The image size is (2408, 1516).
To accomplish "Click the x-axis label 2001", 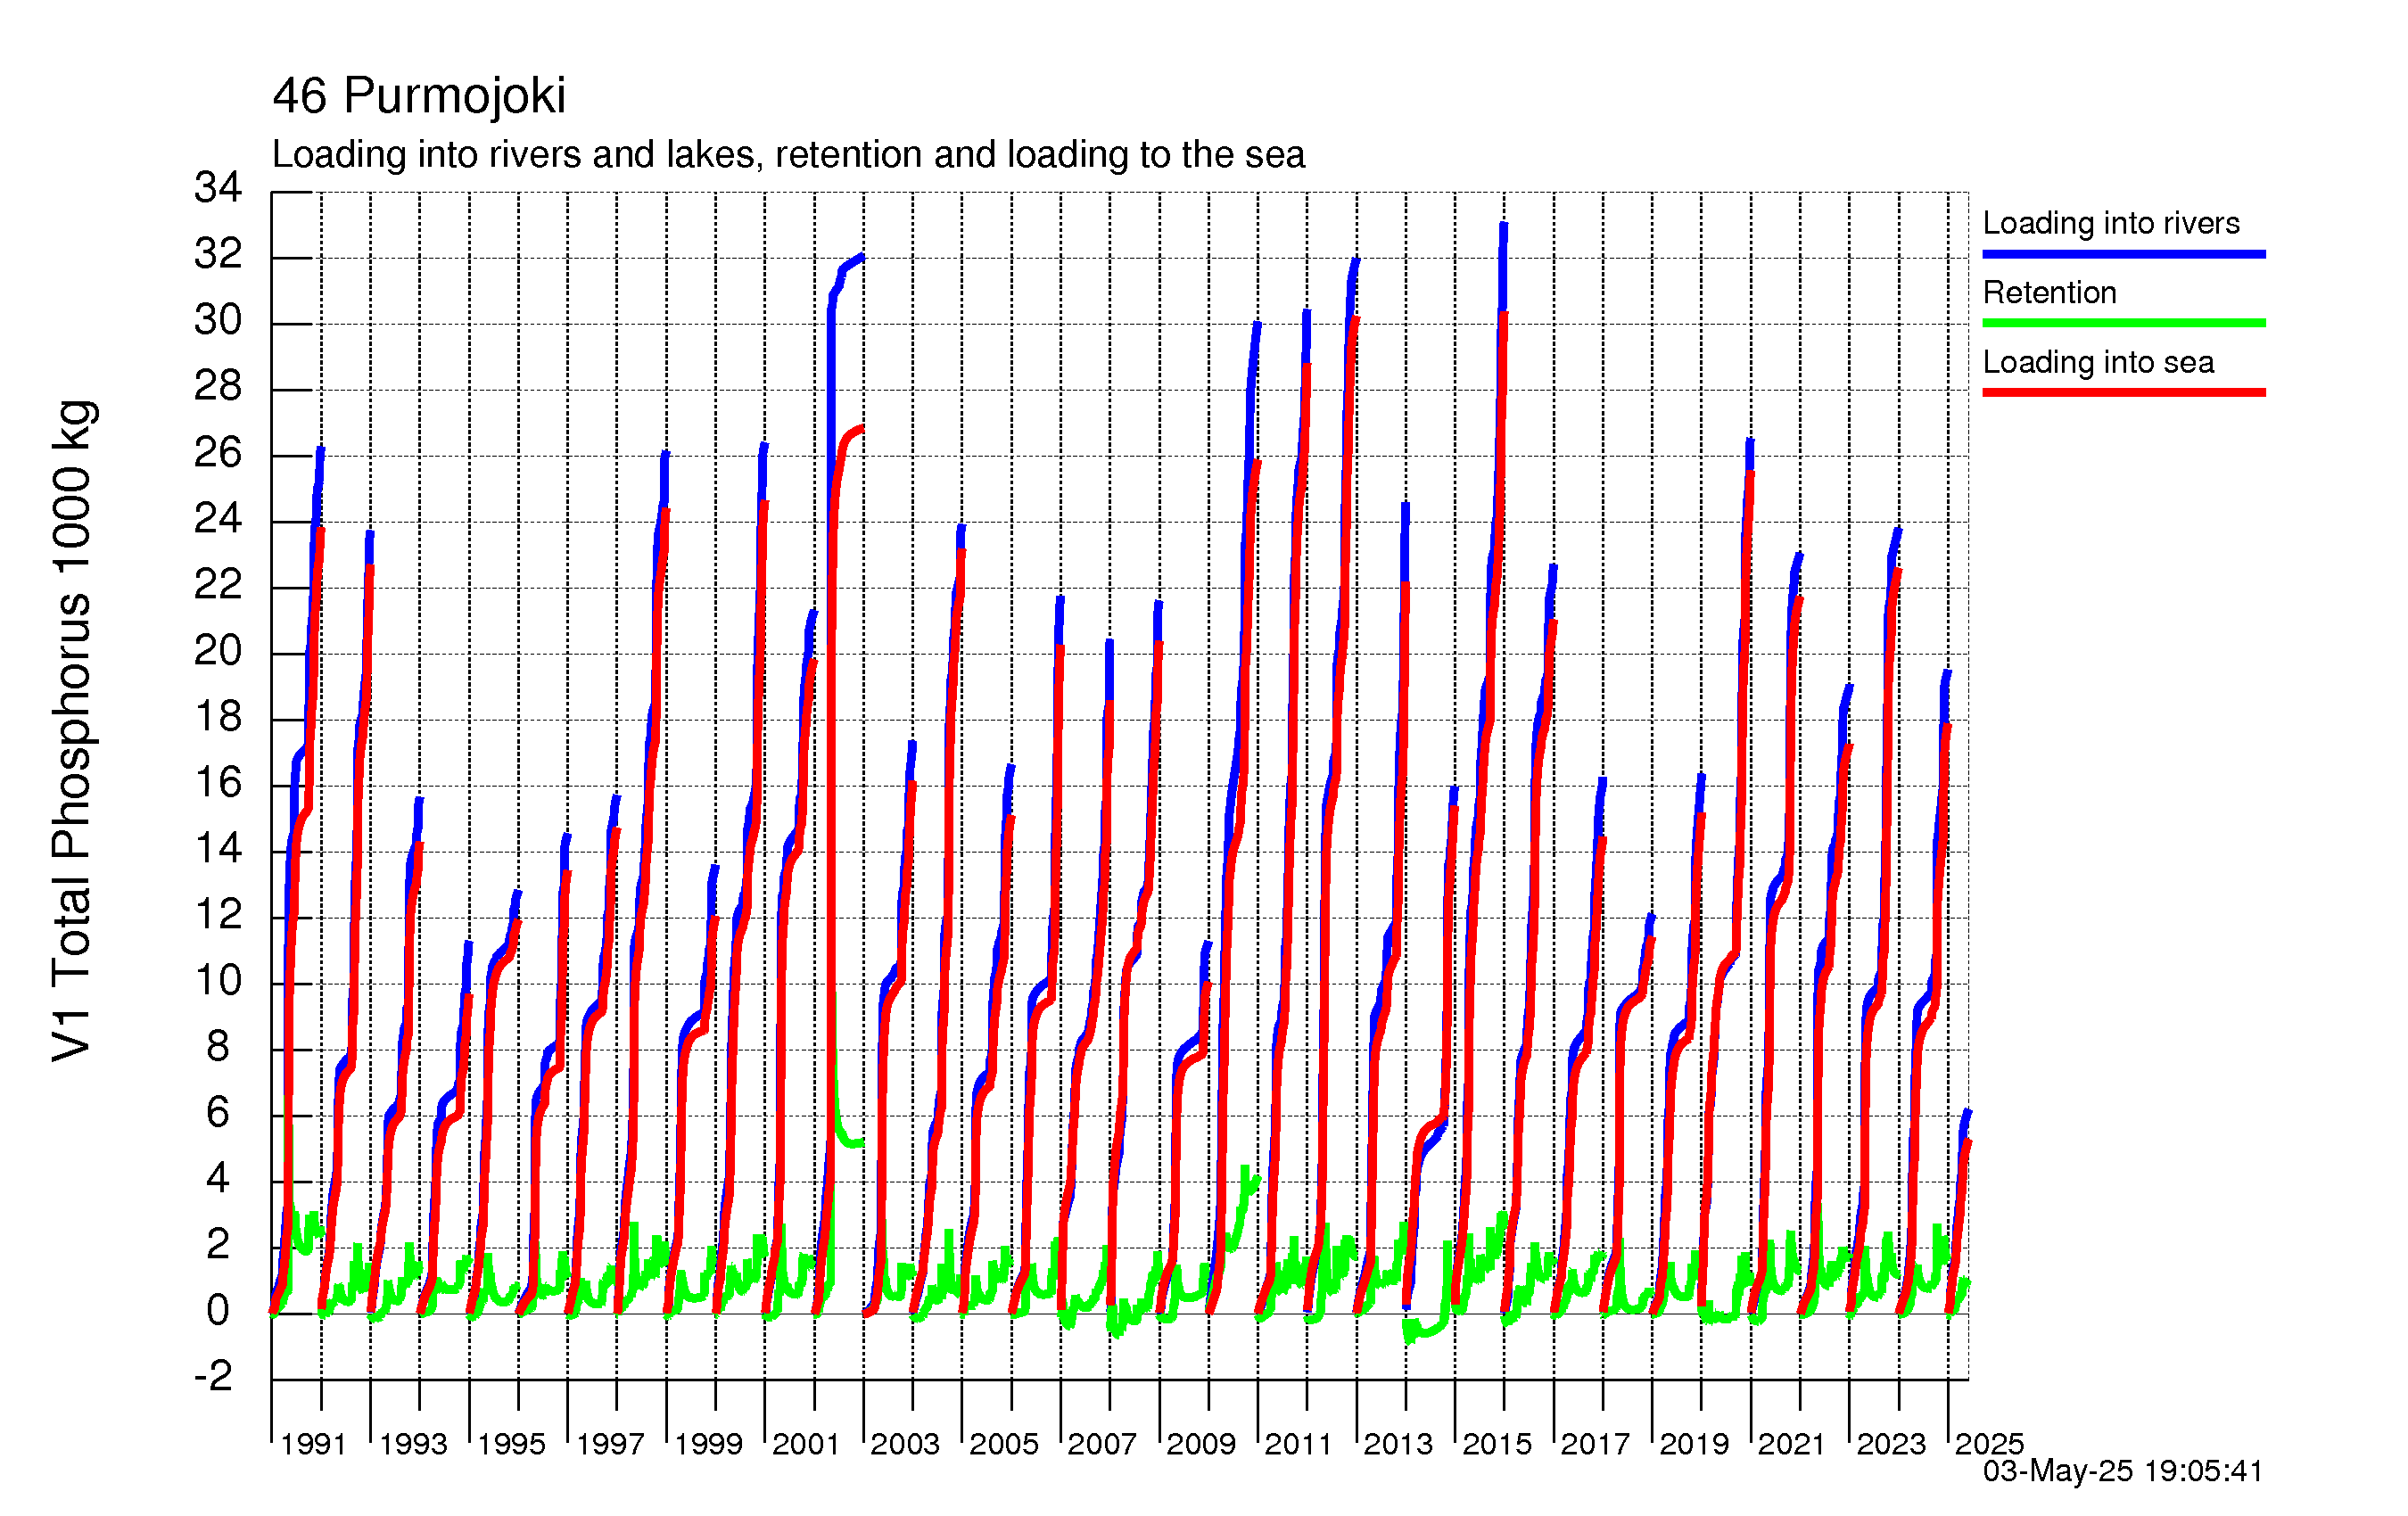I will [x=806, y=1444].
